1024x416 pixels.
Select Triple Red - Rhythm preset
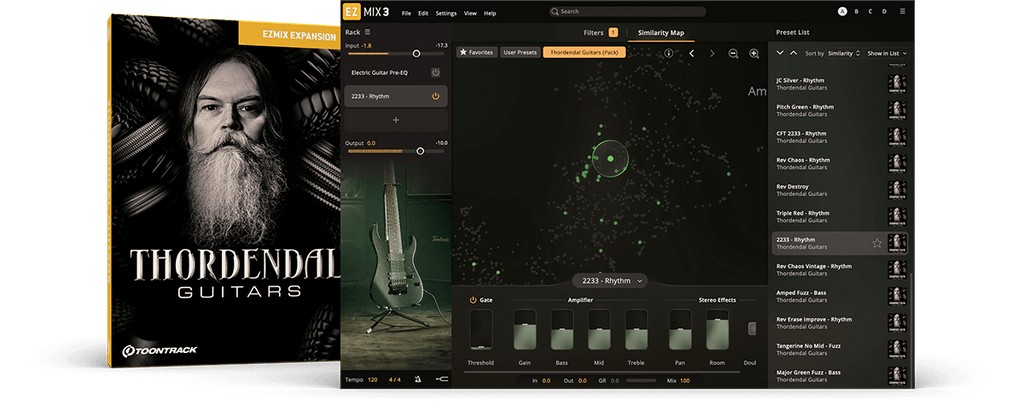(841, 217)
